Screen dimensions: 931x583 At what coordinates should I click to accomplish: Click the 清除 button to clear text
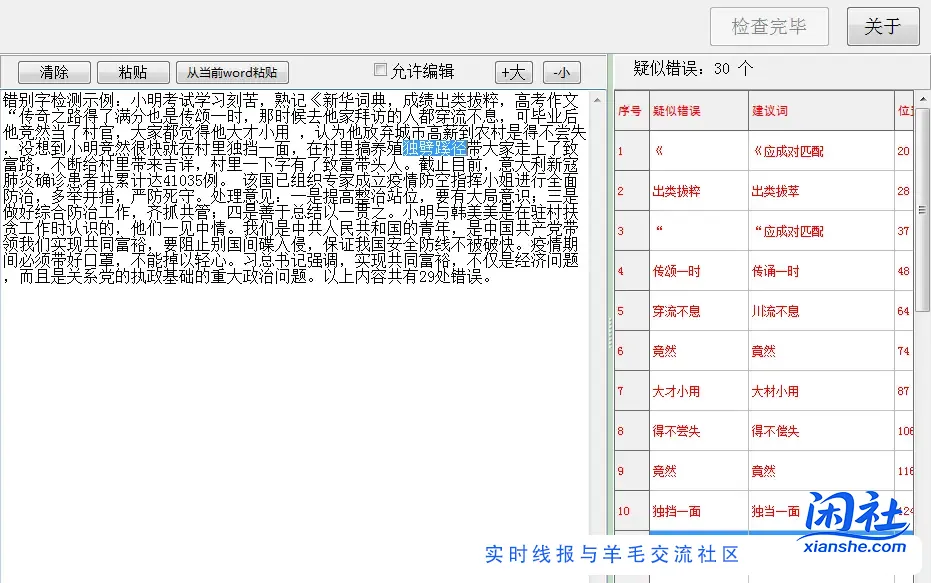53,72
